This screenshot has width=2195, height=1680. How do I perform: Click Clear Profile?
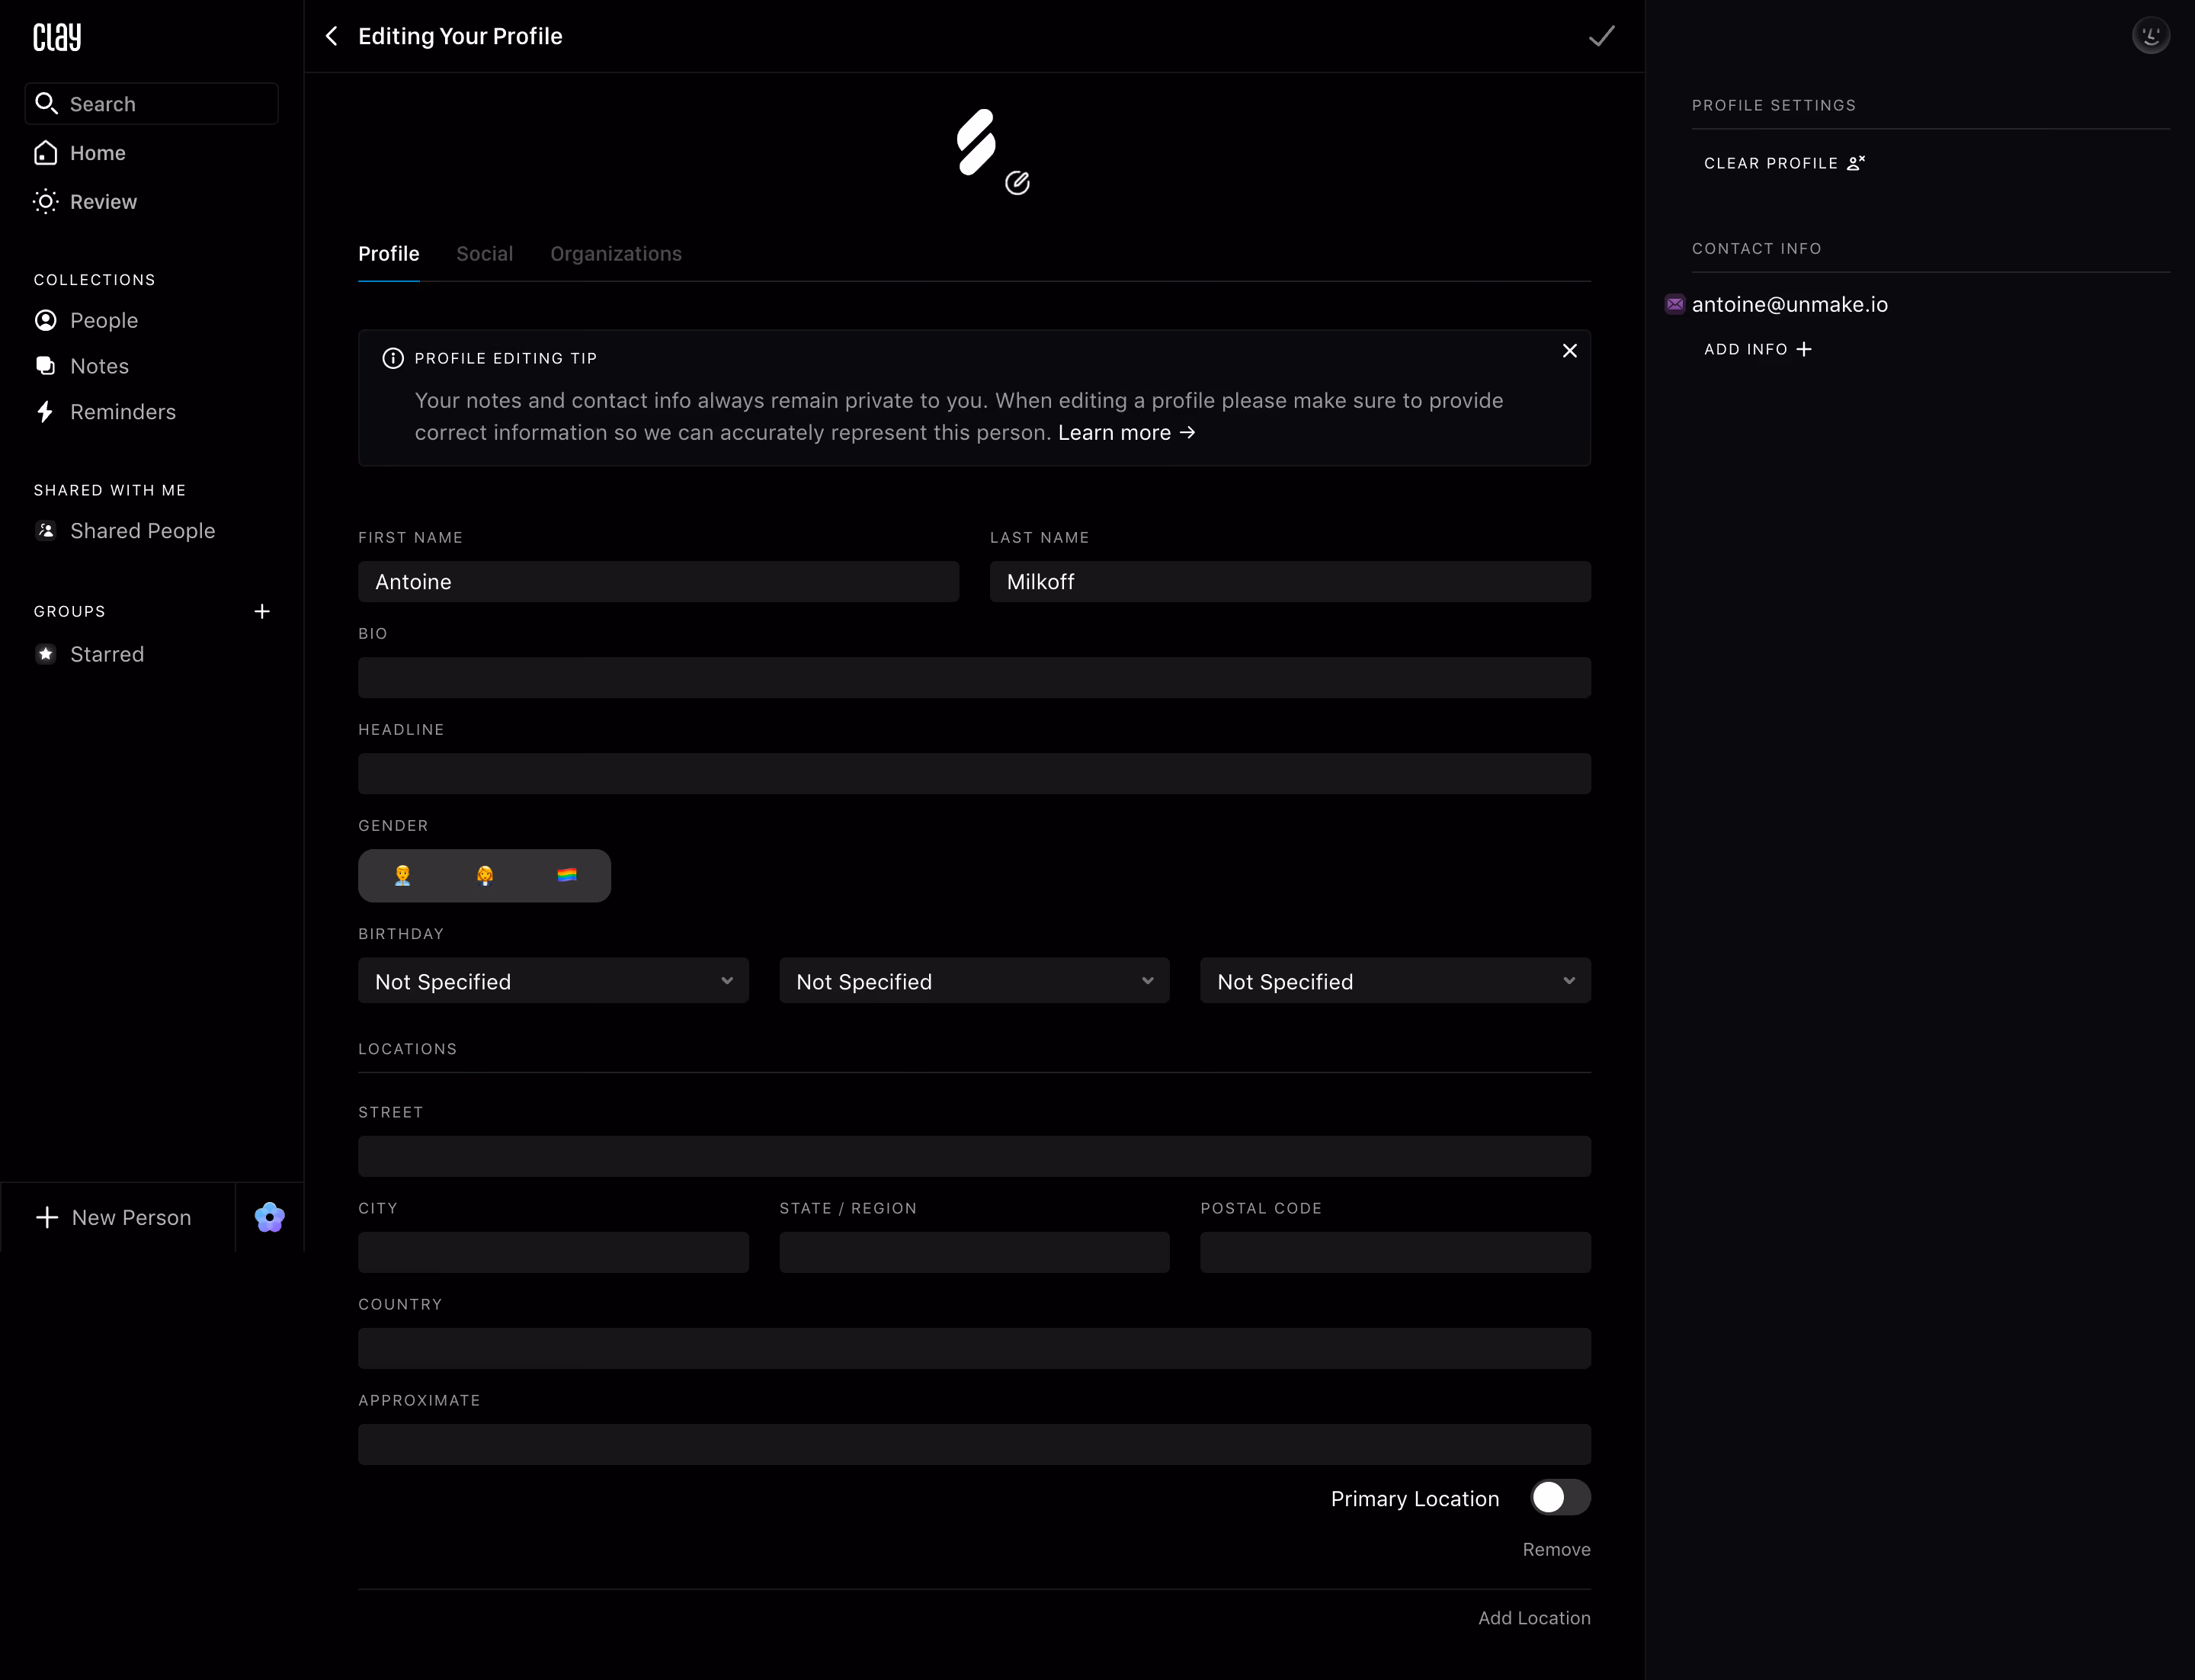click(1784, 163)
